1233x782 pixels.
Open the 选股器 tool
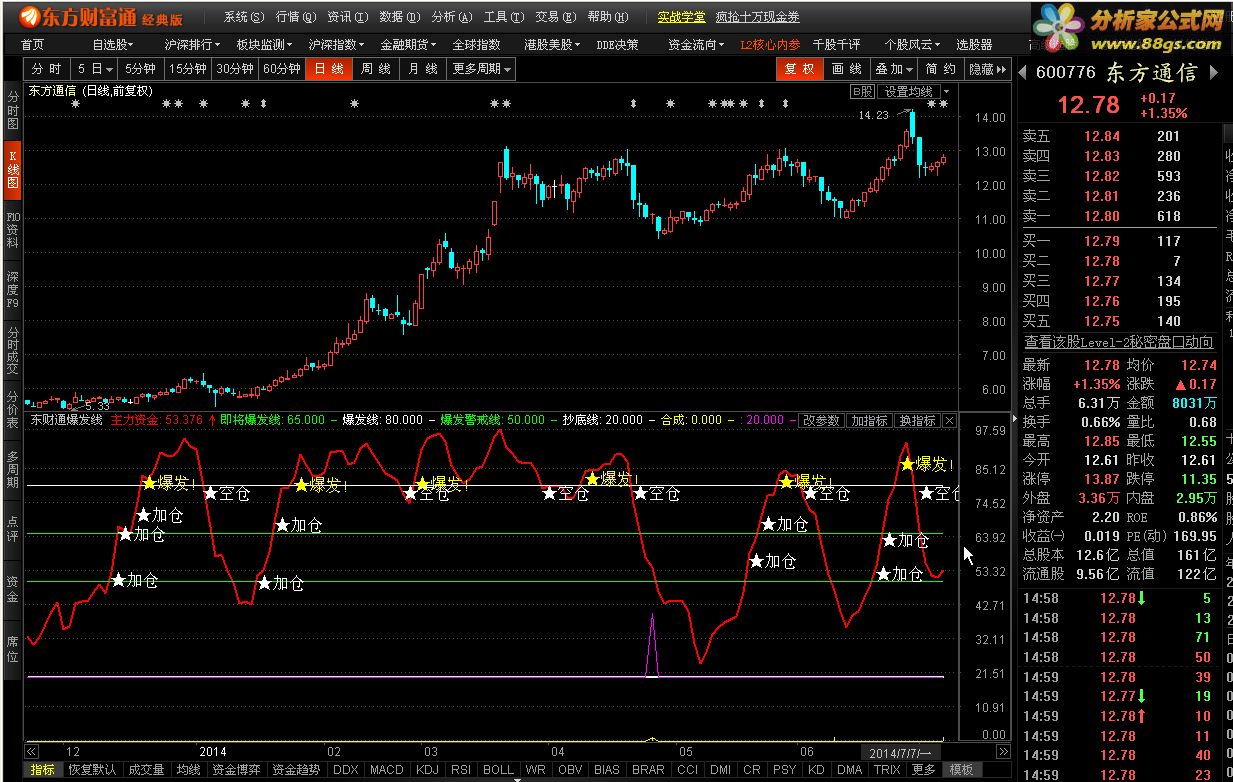(x=974, y=44)
